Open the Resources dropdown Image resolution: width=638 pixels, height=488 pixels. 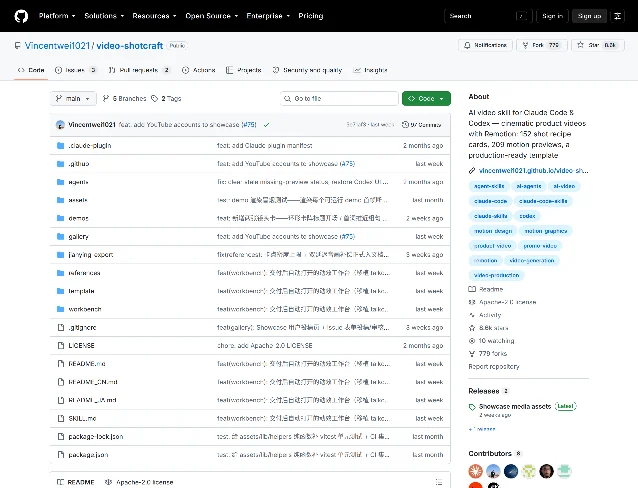coord(154,16)
